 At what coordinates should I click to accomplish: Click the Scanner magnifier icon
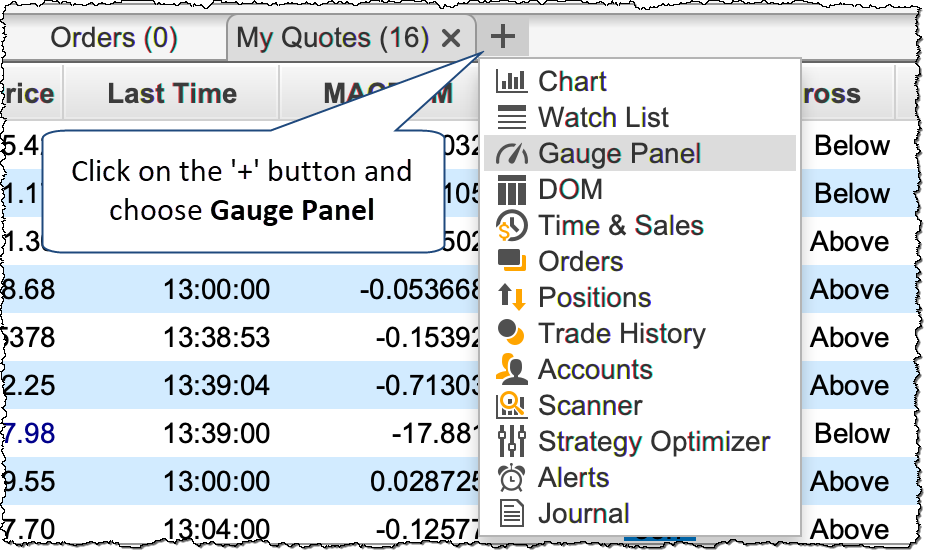(x=511, y=406)
